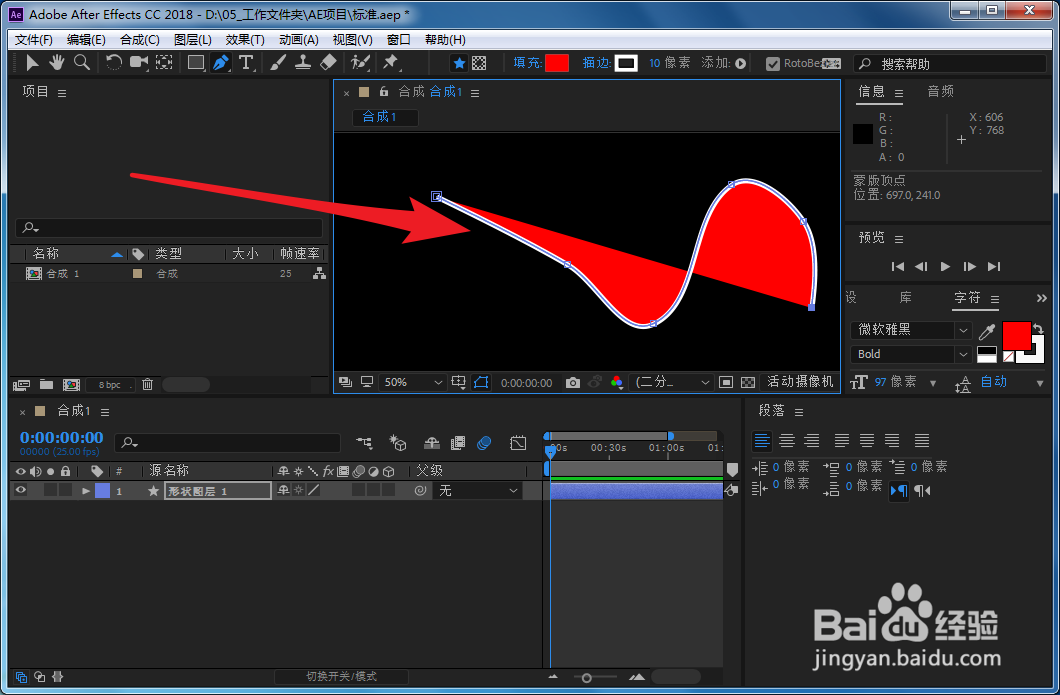
Task: Select the Pan Behind anchor point tool
Action: (x=164, y=63)
